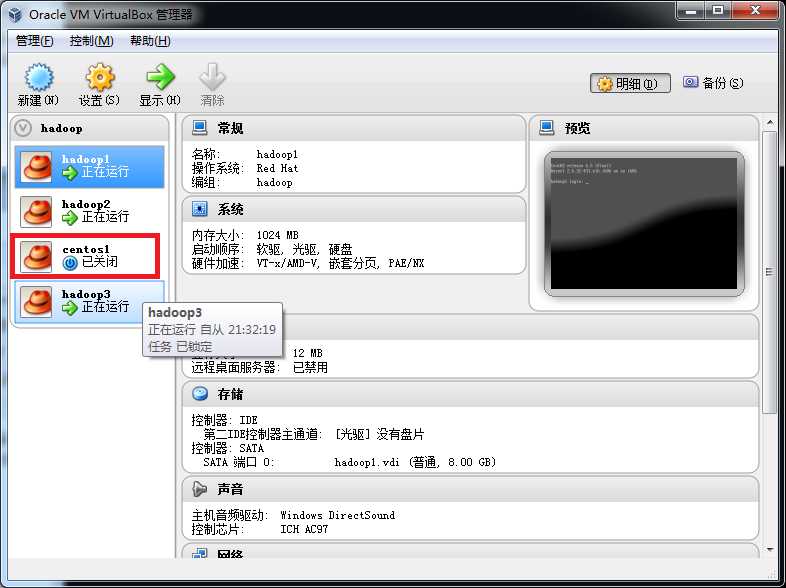Image resolution: width=786 pixels, height=588 pixels.
Task: Click the group value 'hadoop' in 常规
Action: point(274,182)
